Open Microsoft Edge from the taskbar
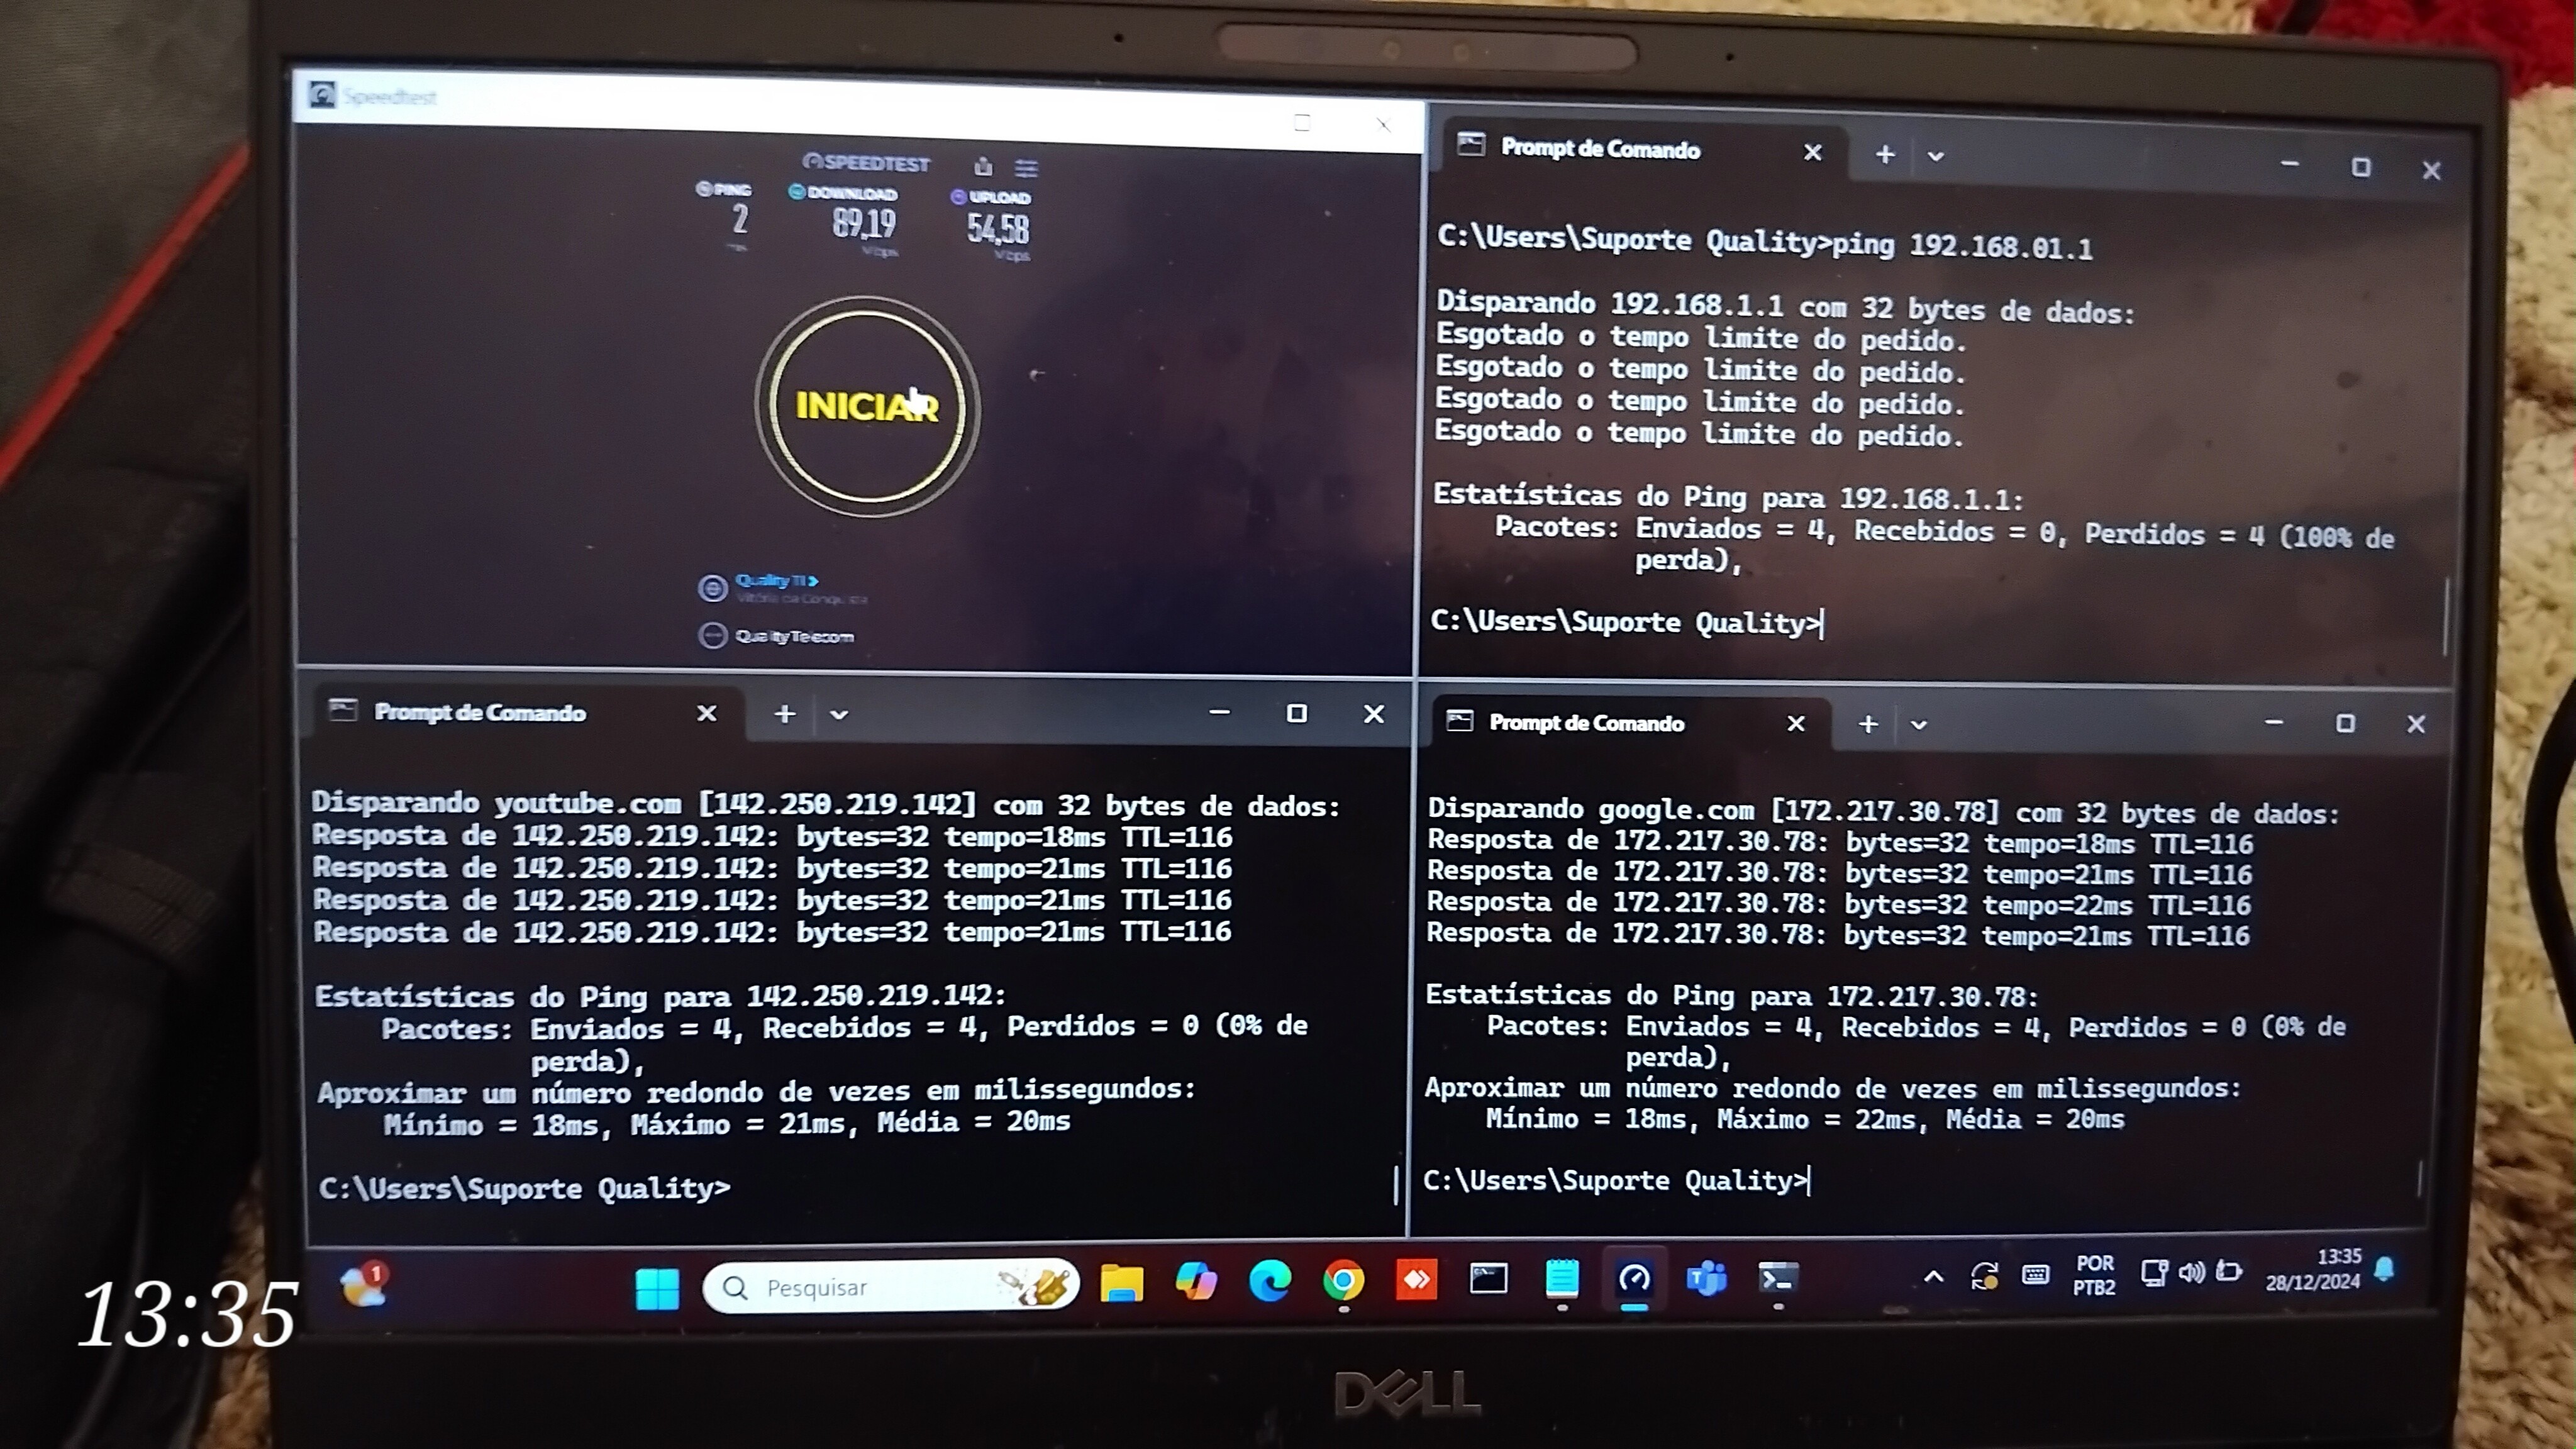Viewport: 2576px width, 1449px height. (1269, 1281)
